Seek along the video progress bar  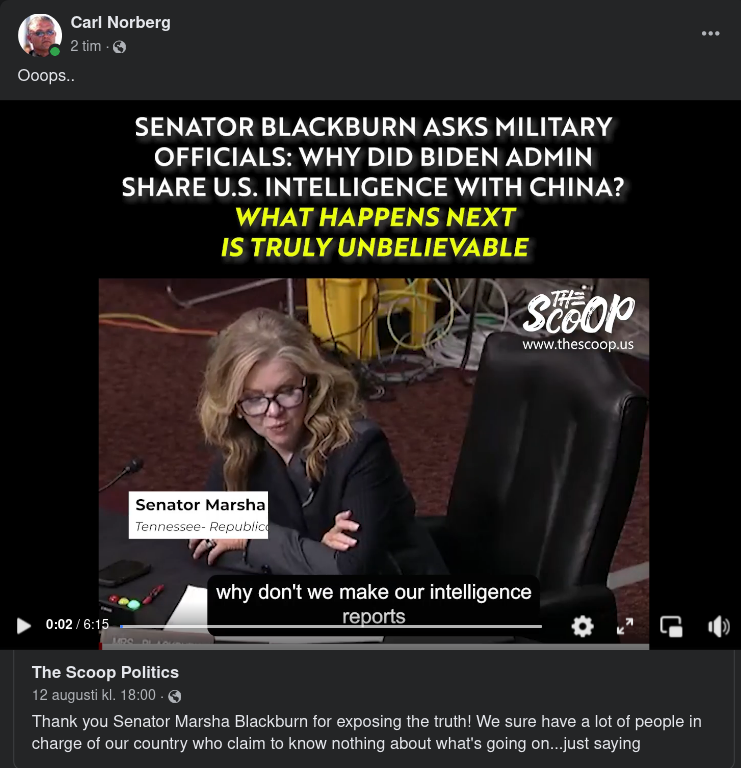tap(331, 626)
